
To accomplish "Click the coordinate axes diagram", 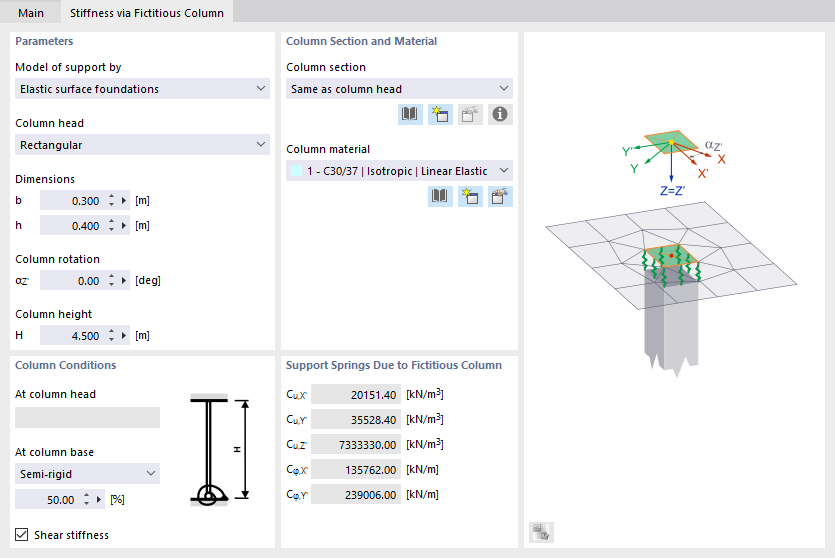I will click(x=674, y=162).
